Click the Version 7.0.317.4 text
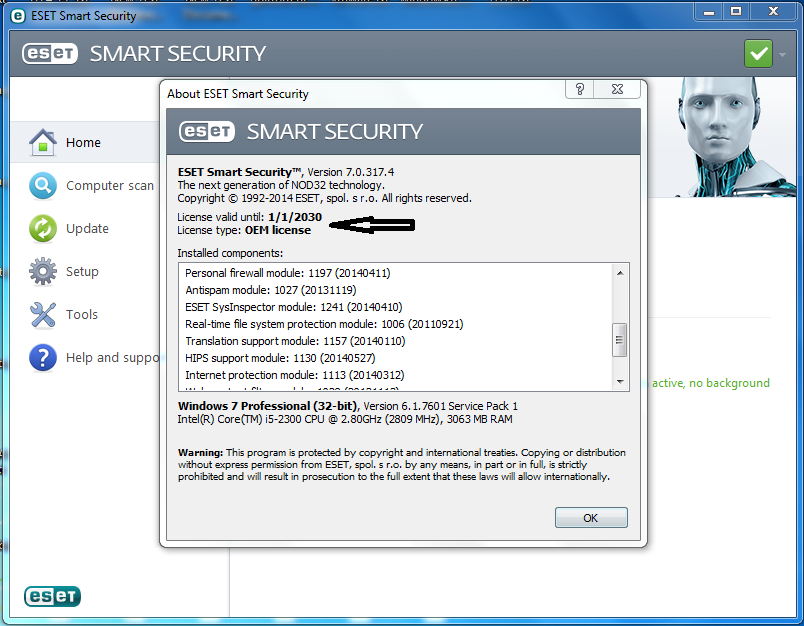This screenshot has width=804, height=626. pos(351,172)
